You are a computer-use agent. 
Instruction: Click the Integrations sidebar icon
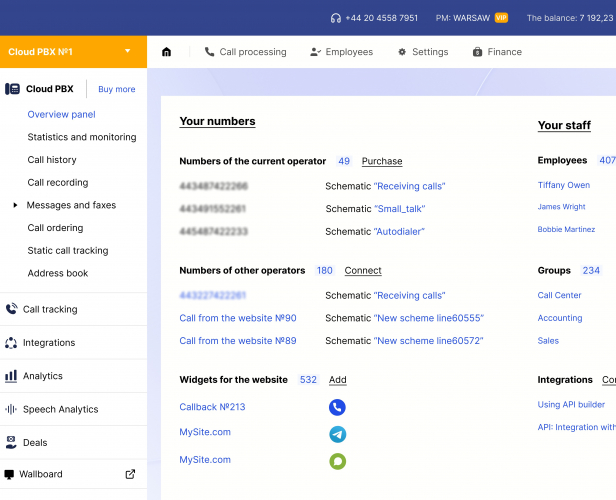coord(11,343)
